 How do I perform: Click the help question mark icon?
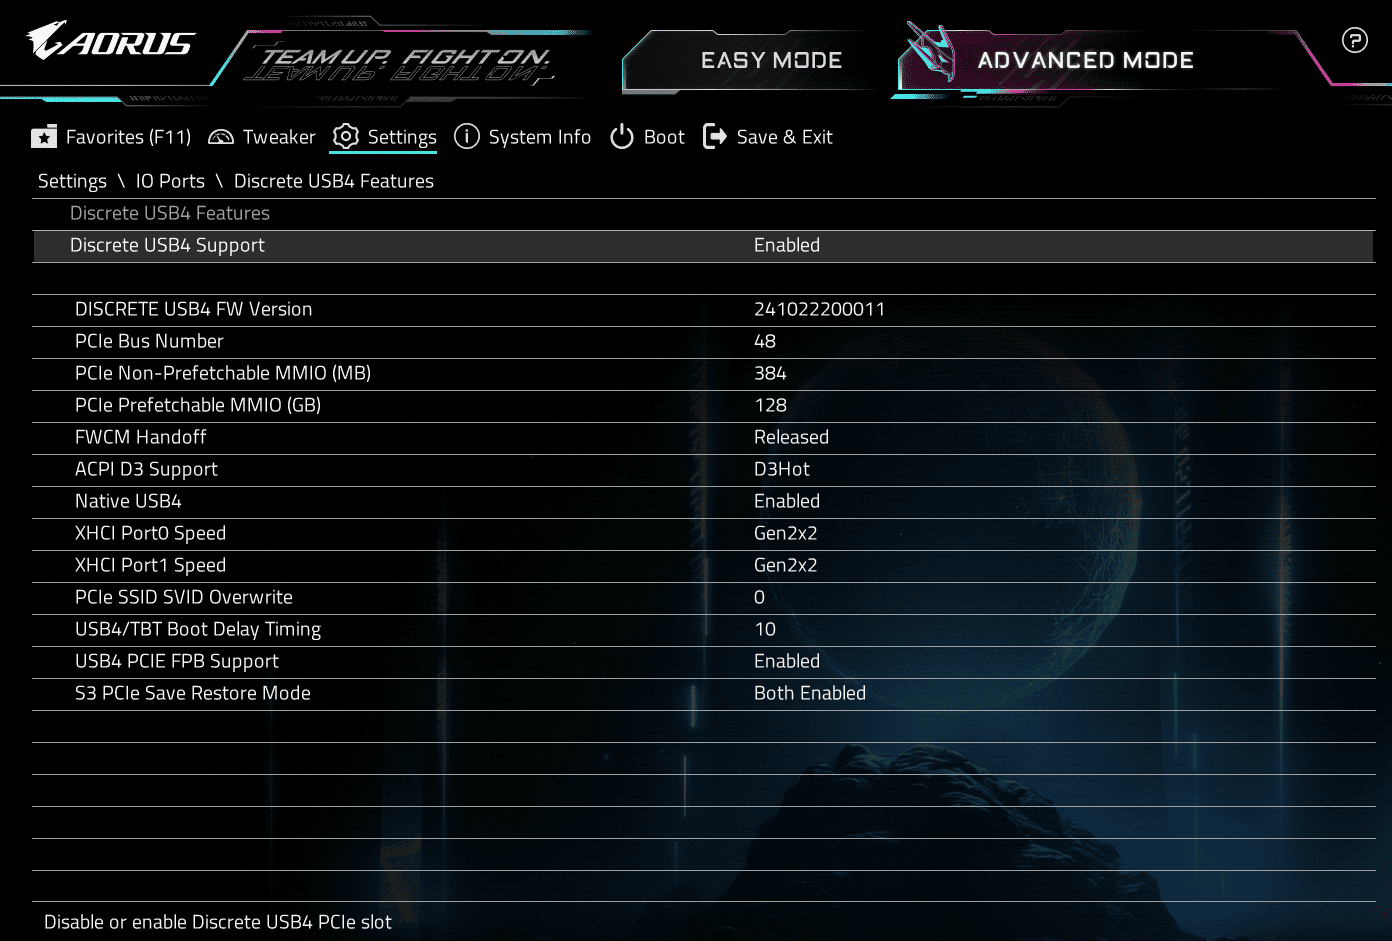click(x=1354, y=40)
